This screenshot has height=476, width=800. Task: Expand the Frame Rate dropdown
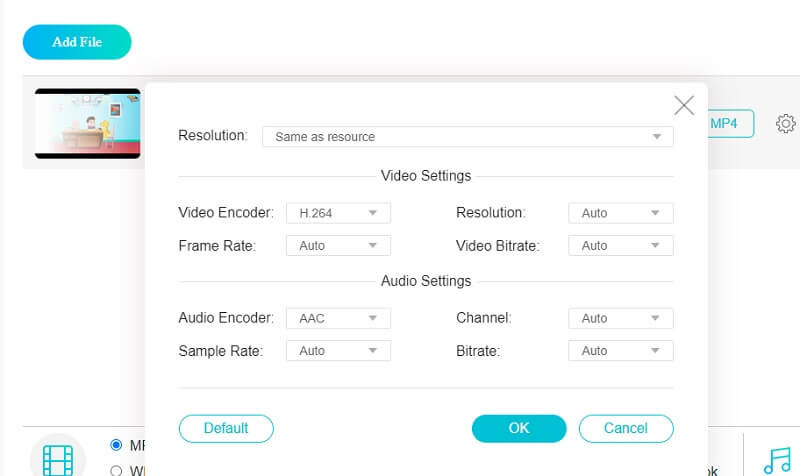338,245
